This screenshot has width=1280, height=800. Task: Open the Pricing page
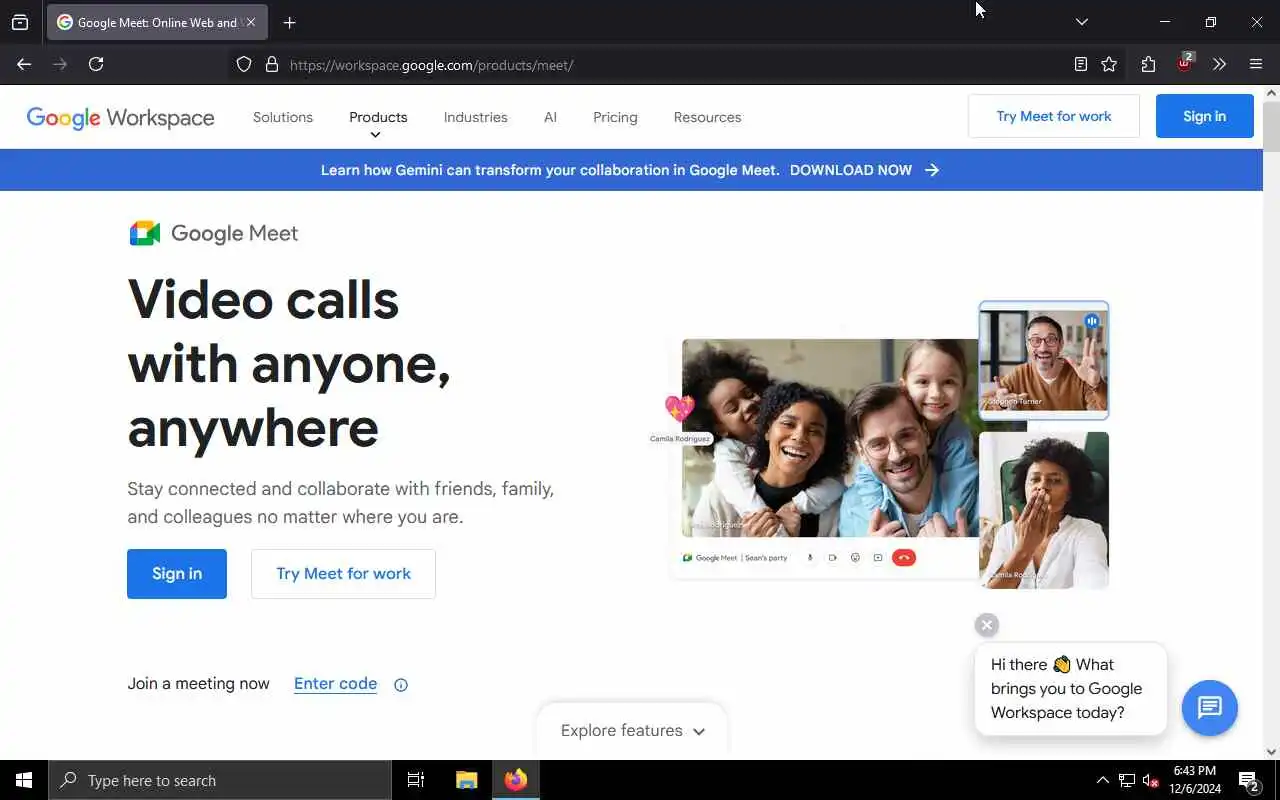coord(615,117)
